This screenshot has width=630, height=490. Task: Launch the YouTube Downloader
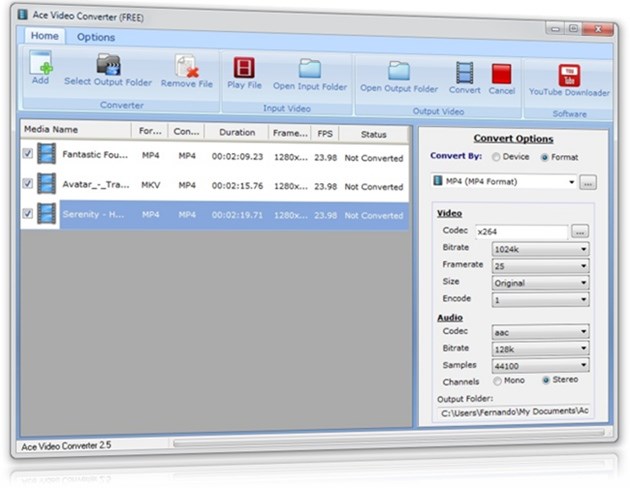coord(570,75)
